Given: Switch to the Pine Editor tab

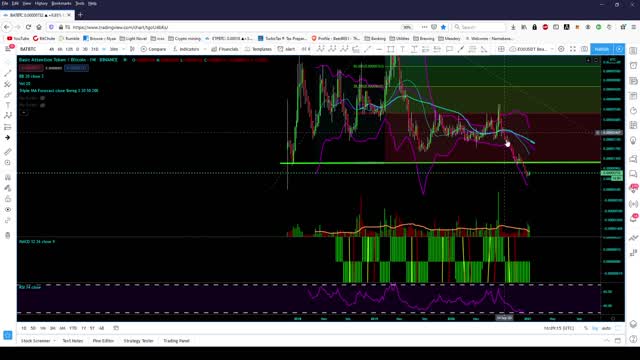Looking at the screenshot, I should pyautogui.click(x=103, y=341).
